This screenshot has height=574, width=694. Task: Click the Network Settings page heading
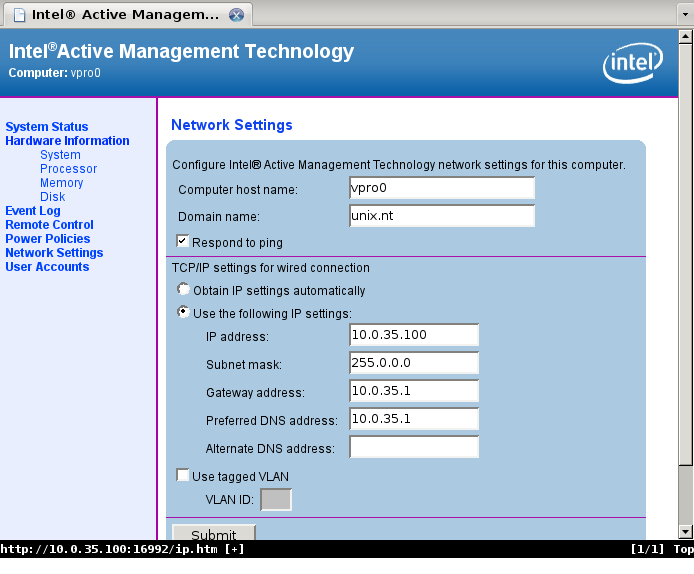point(231,125)
